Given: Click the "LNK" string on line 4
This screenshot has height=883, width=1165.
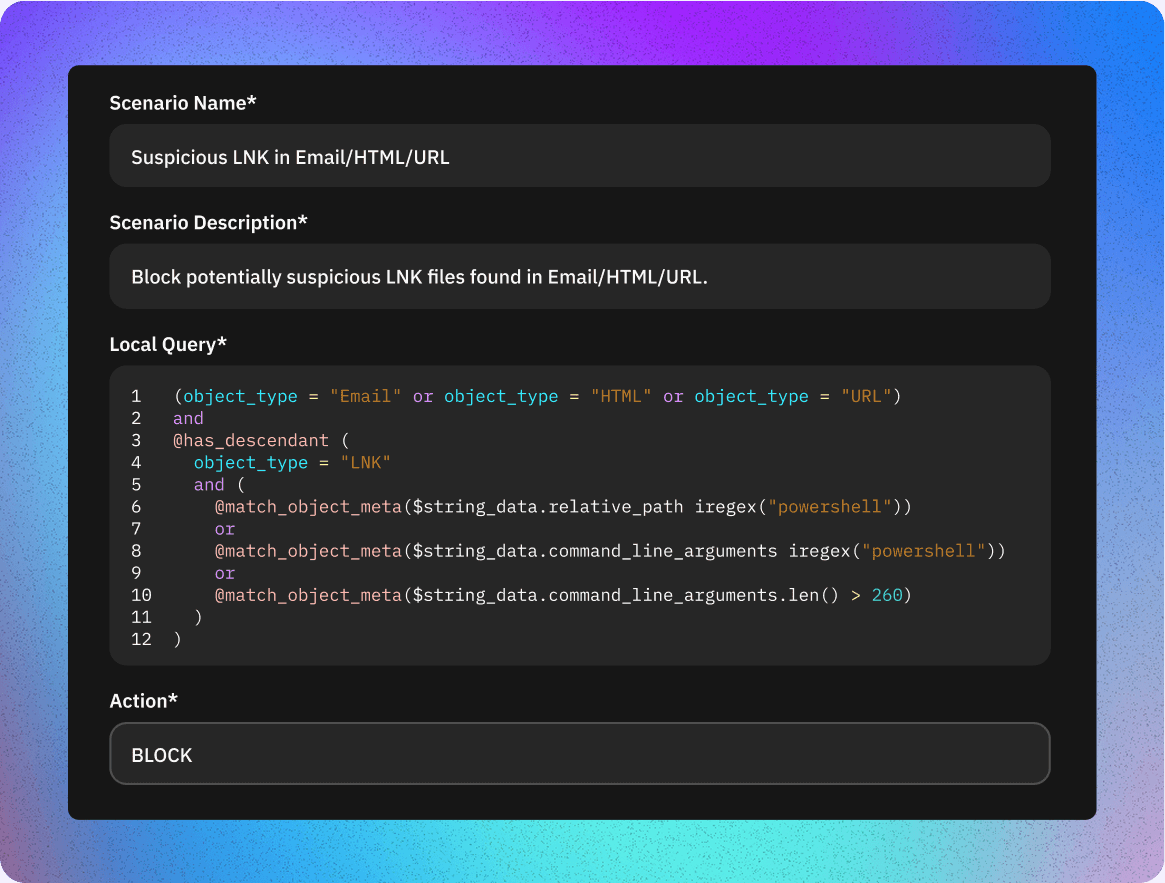Looking at the screenshot, I should pos(365,462).
